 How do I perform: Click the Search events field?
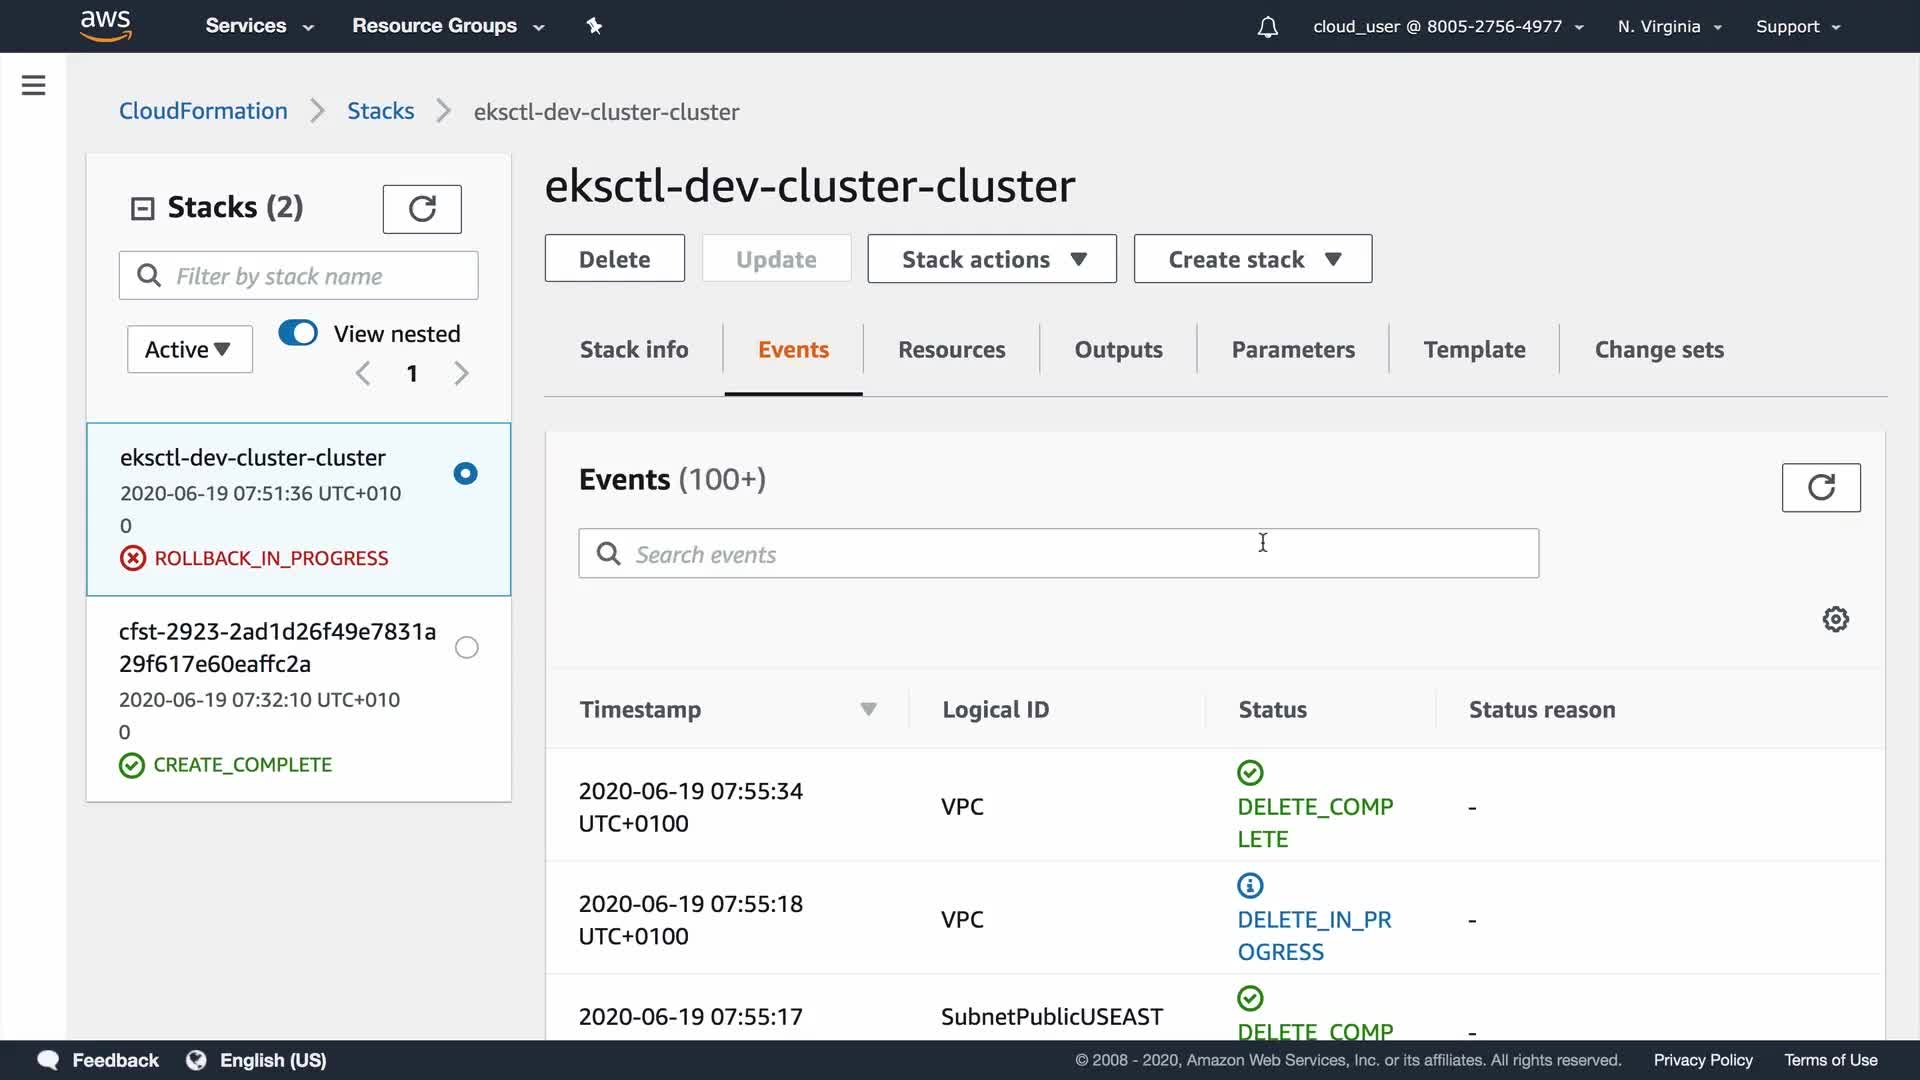1058,554
